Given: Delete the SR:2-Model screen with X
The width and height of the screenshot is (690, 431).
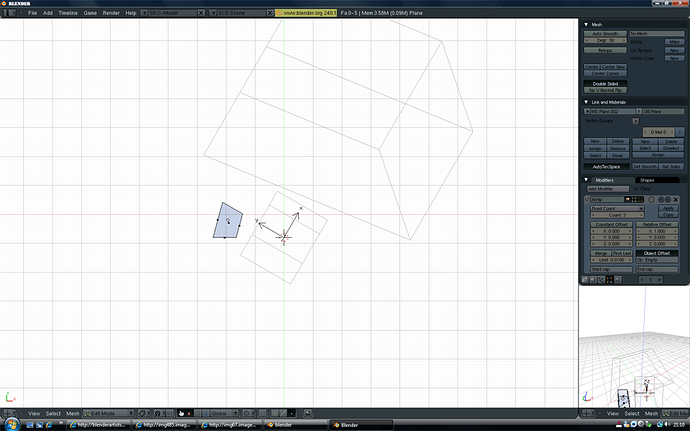Looking at the screenshot, I should click(201, 13).
